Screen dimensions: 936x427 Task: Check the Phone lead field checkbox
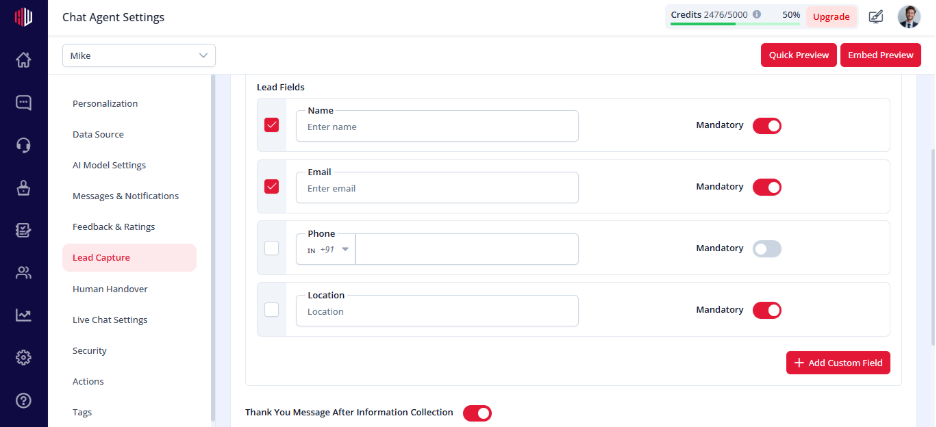(272, 248)
